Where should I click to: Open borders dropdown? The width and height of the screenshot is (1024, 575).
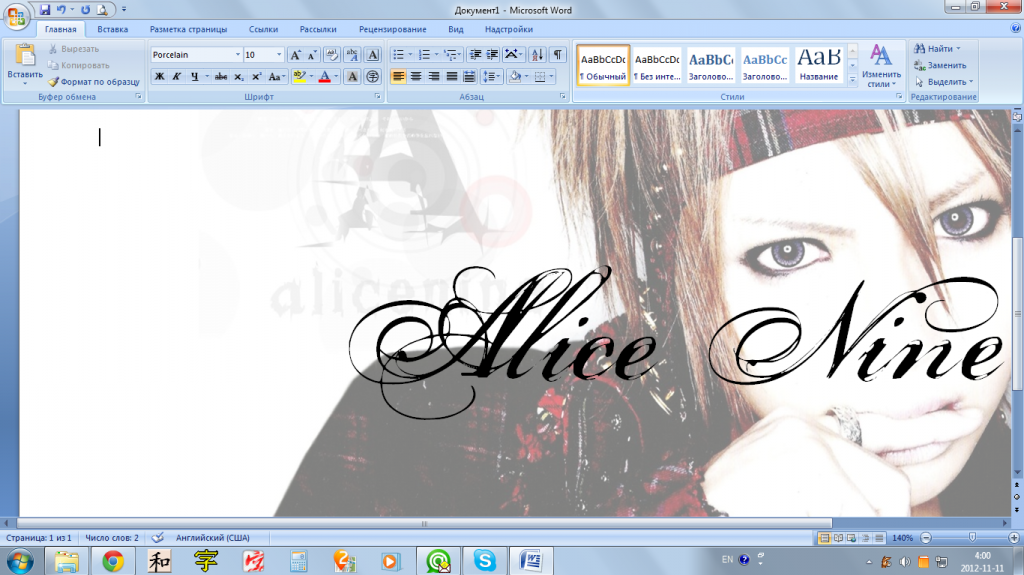click(552, 76)
